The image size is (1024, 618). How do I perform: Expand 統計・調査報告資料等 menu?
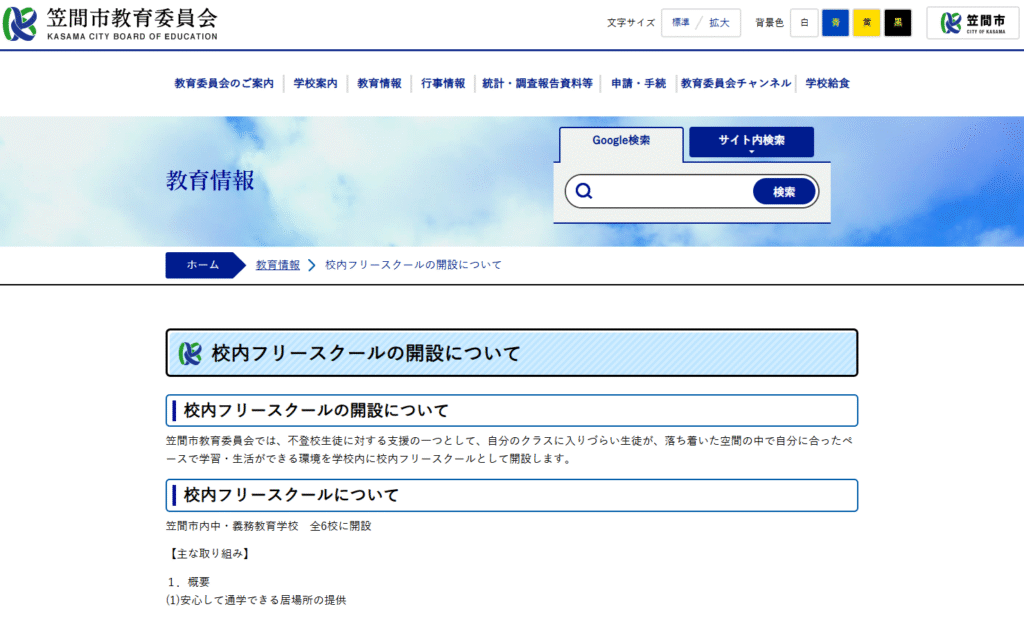click(537, 84)
